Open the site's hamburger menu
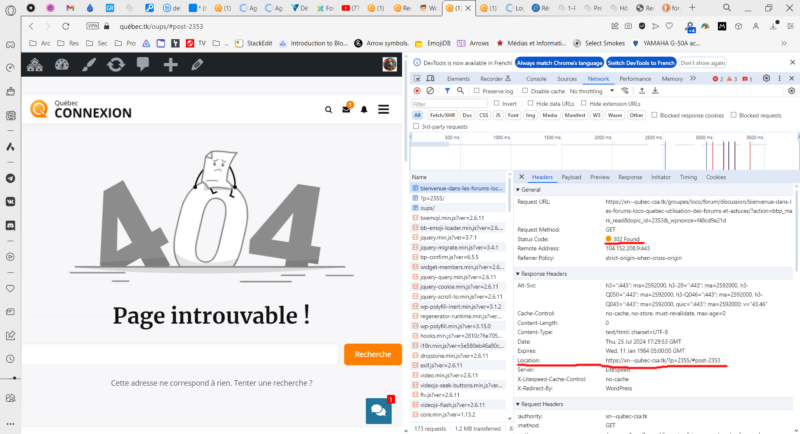 381,109
